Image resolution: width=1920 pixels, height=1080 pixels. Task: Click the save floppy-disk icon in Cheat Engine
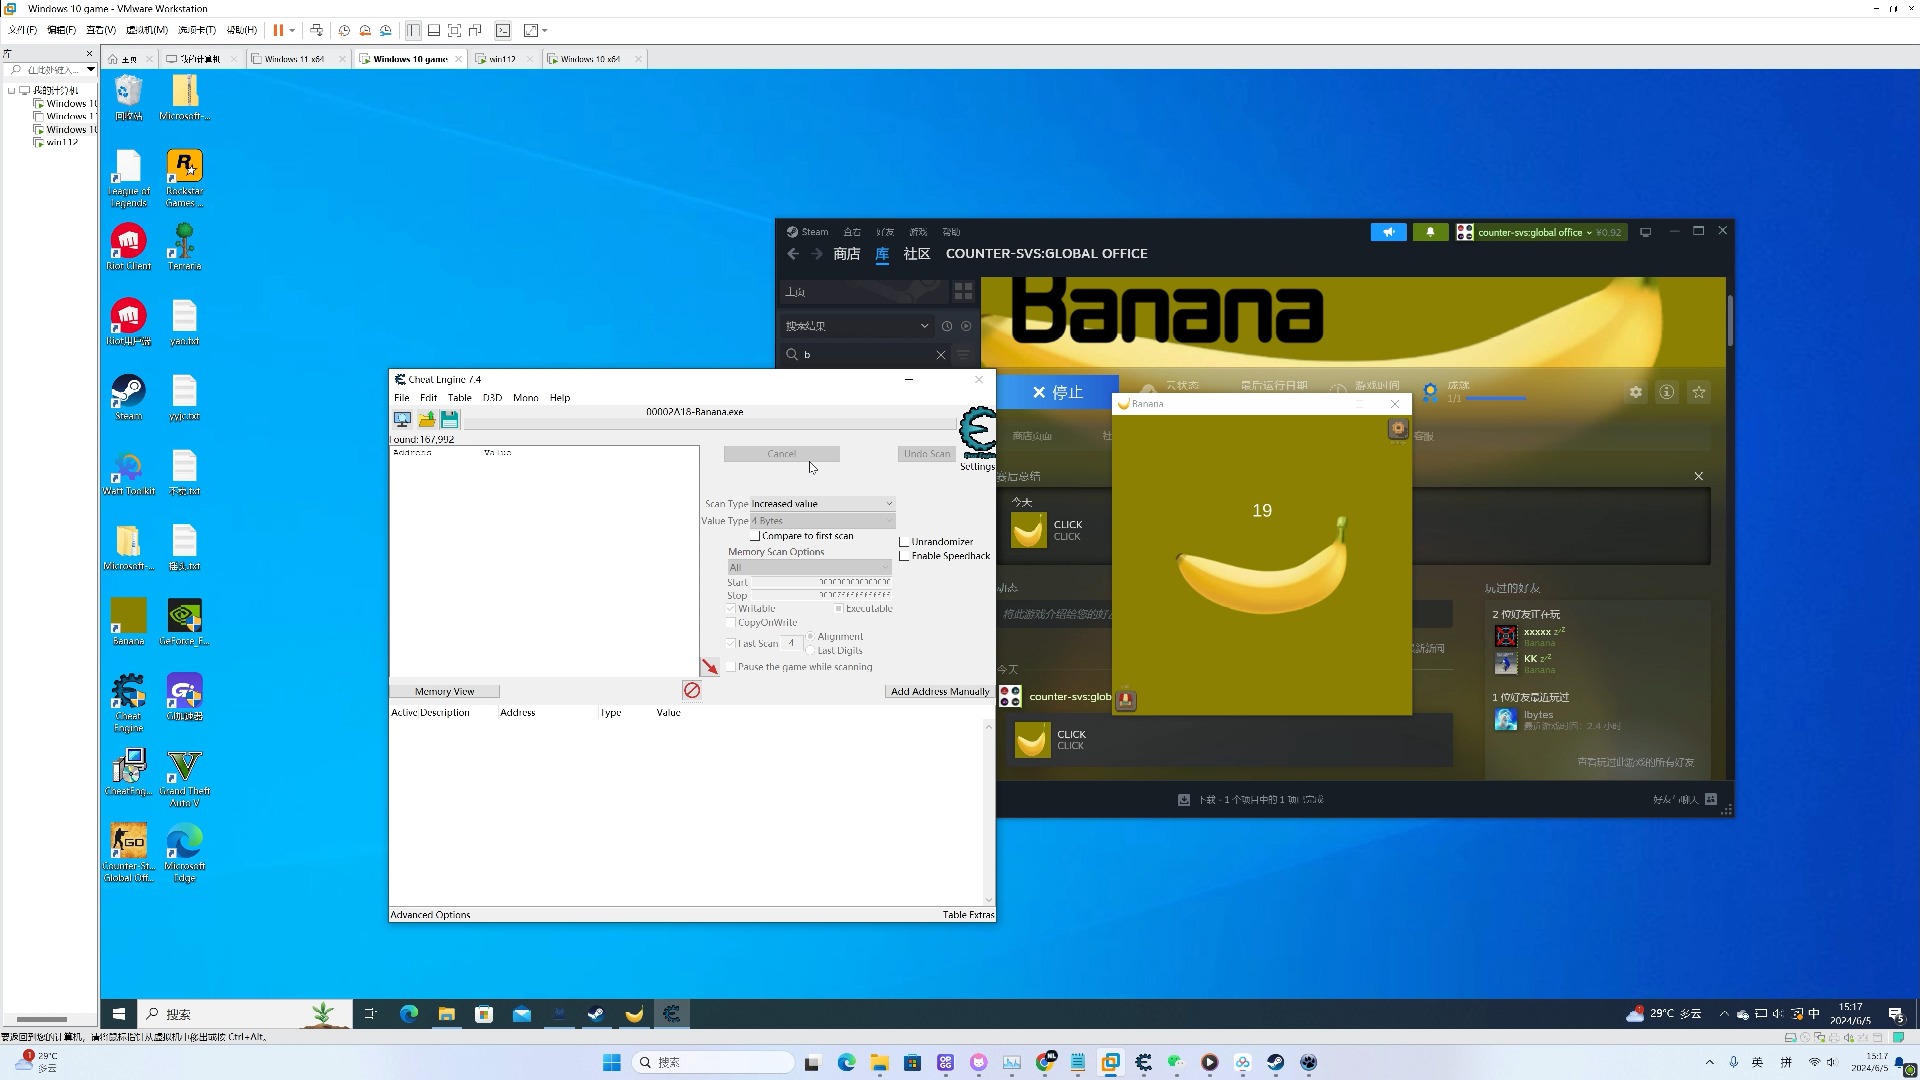click(450, 420)
